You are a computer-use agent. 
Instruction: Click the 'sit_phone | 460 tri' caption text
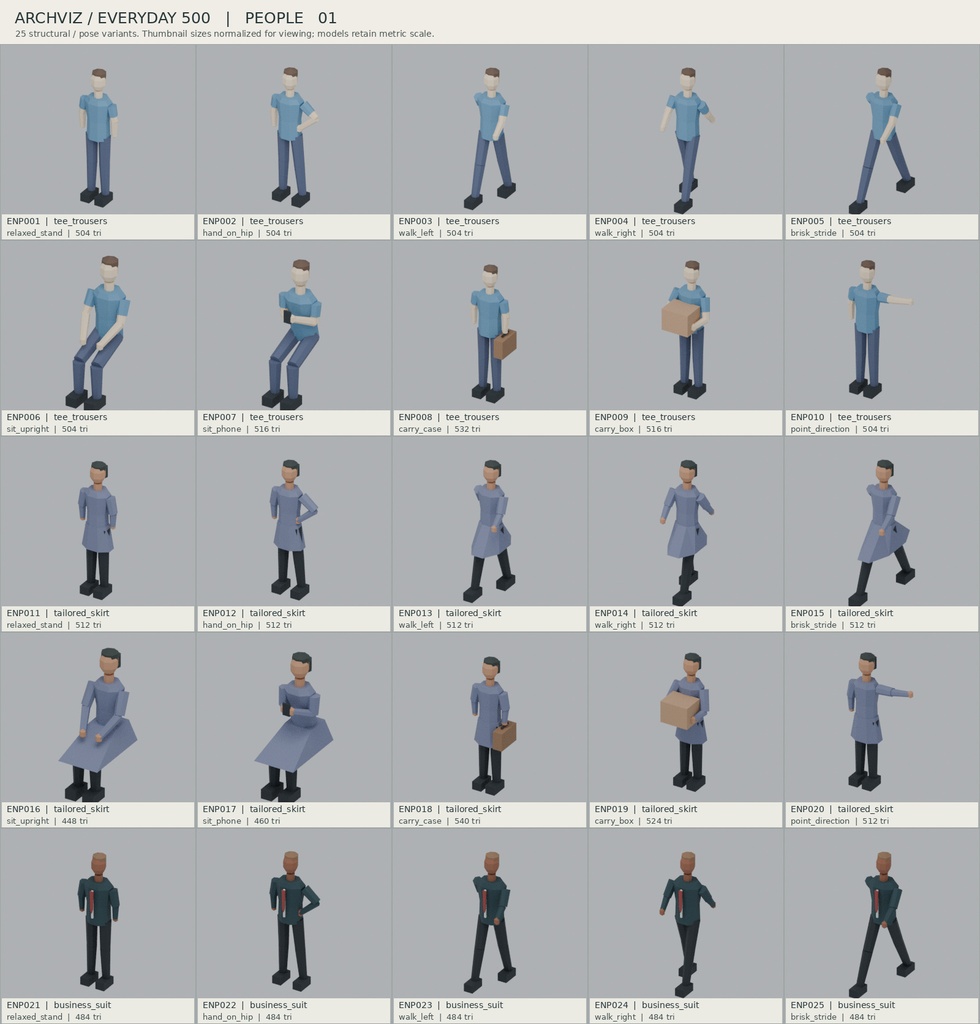pos(241,821)
